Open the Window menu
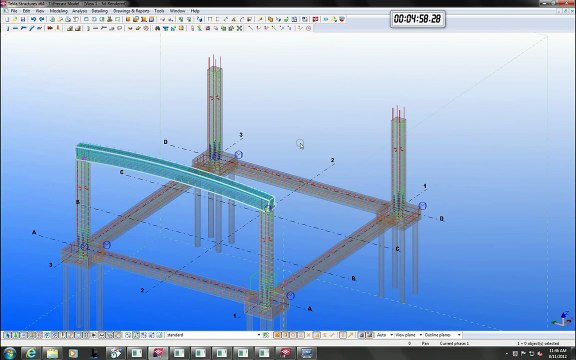 (x=177, y=11)
